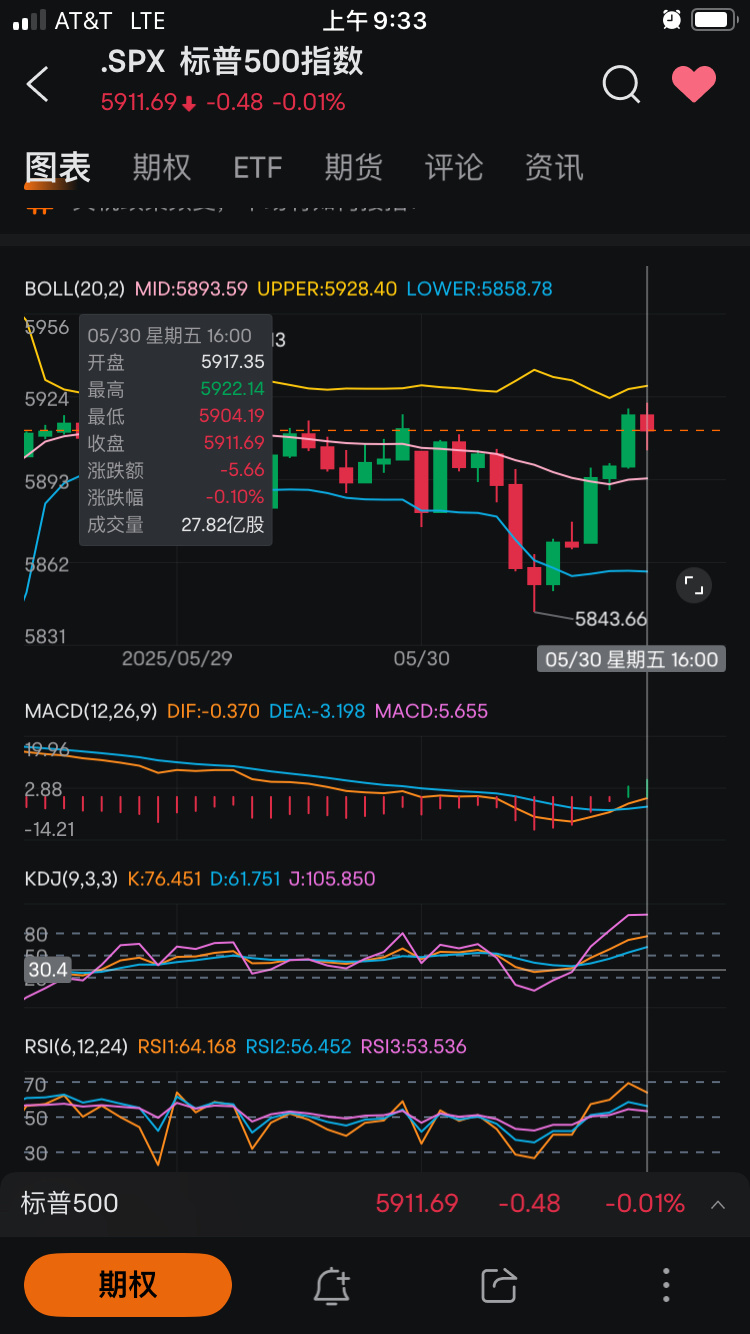This screenshot has width=750, height=1334.
Task: Tap the 成交量 27.82亿股 tooltip row
Action: pos(176,524)
